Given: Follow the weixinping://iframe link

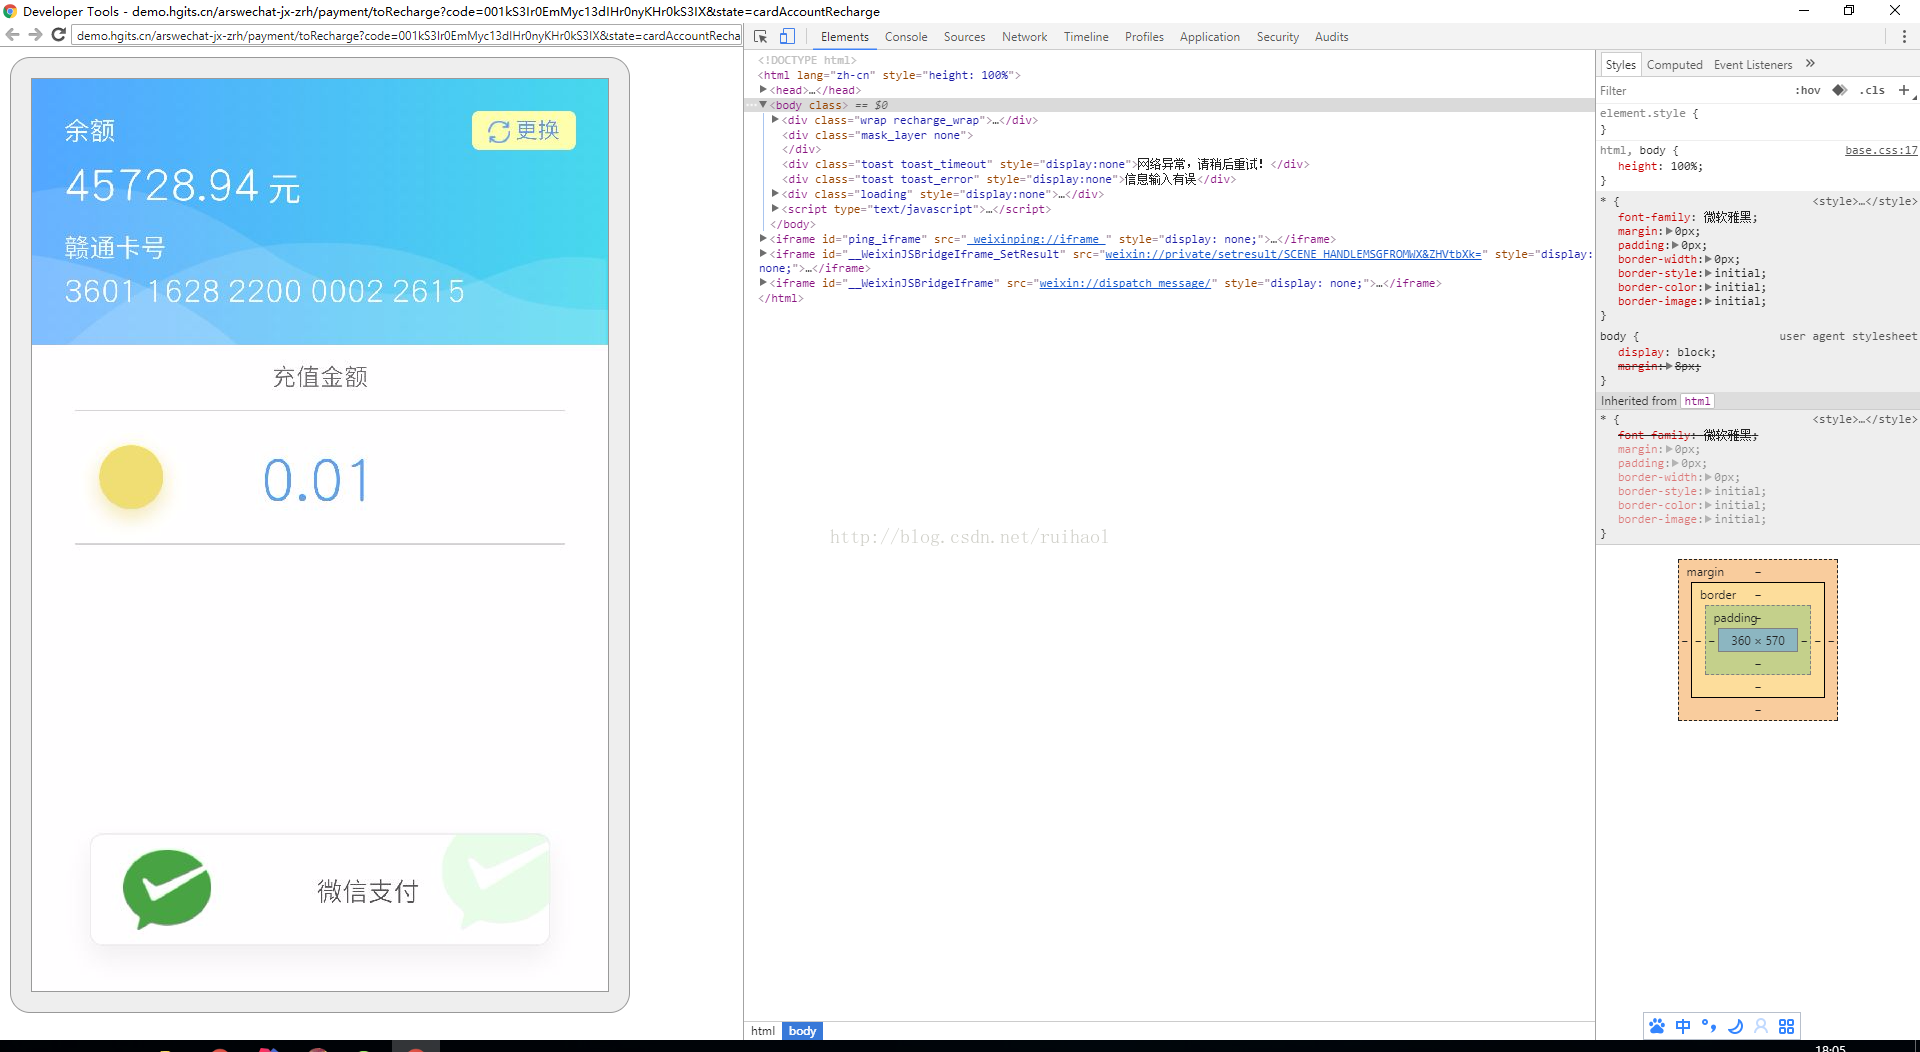Looking at the screenshot, I should tap(1036, 239).
